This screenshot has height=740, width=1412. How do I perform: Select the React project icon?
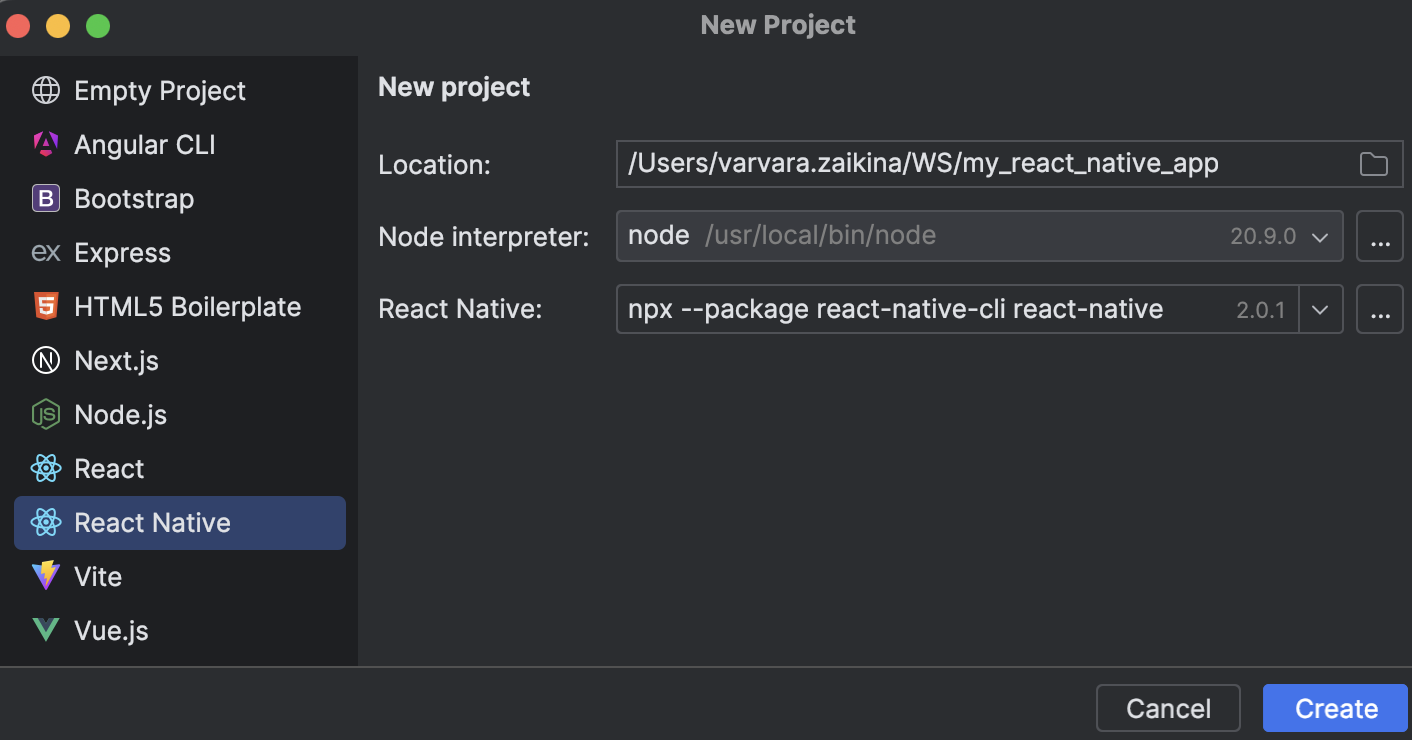(x=45, y=468)
